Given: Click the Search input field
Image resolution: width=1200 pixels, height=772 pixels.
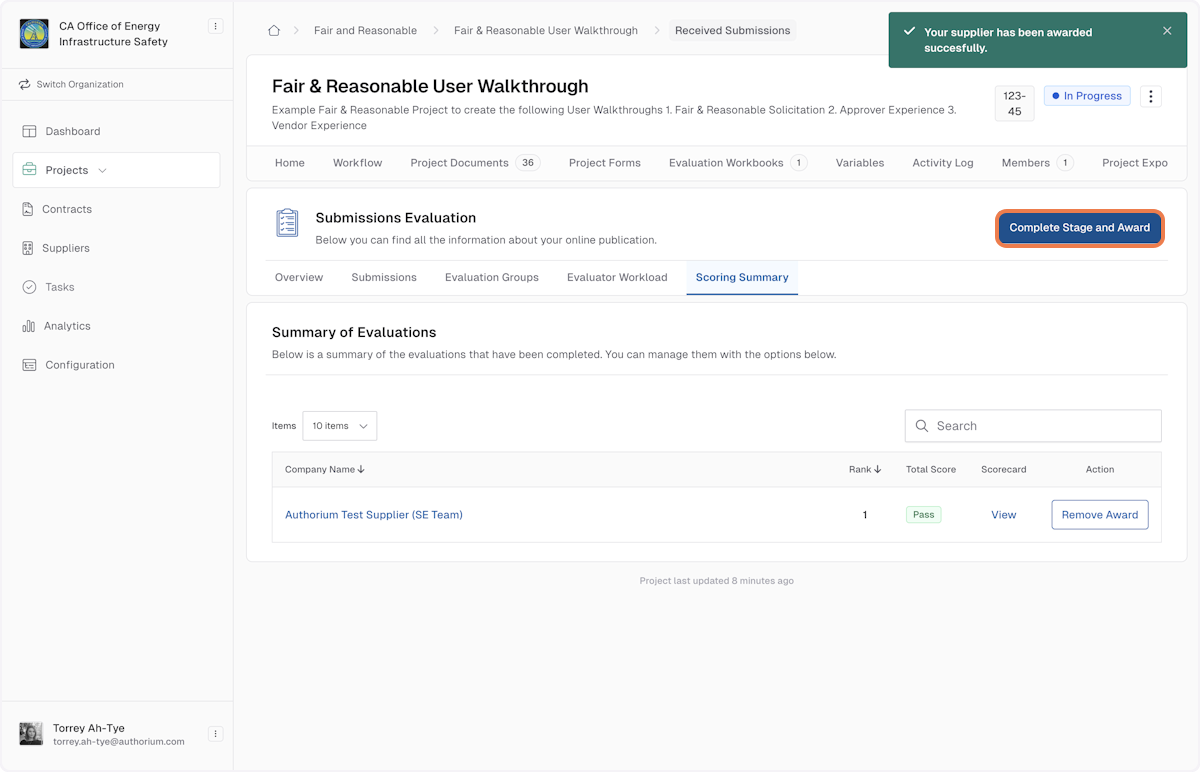Looking at the screenshot, I should (1033, 426).
